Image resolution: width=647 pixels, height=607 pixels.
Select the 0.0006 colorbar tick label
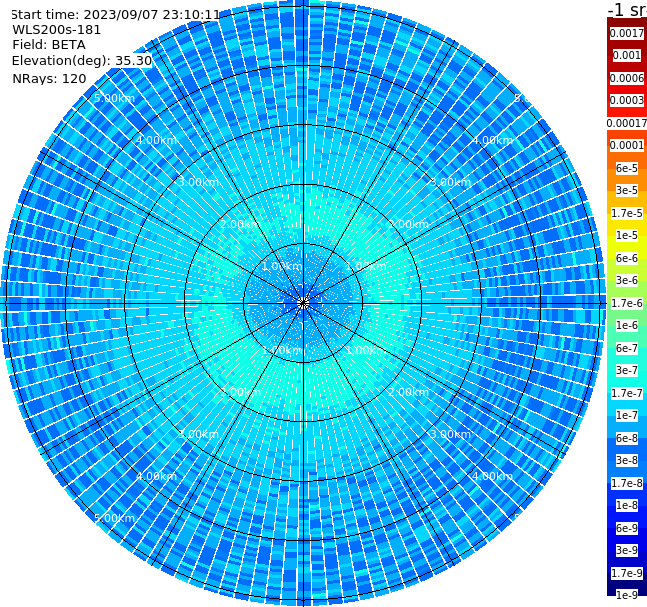tap(626, 78)
